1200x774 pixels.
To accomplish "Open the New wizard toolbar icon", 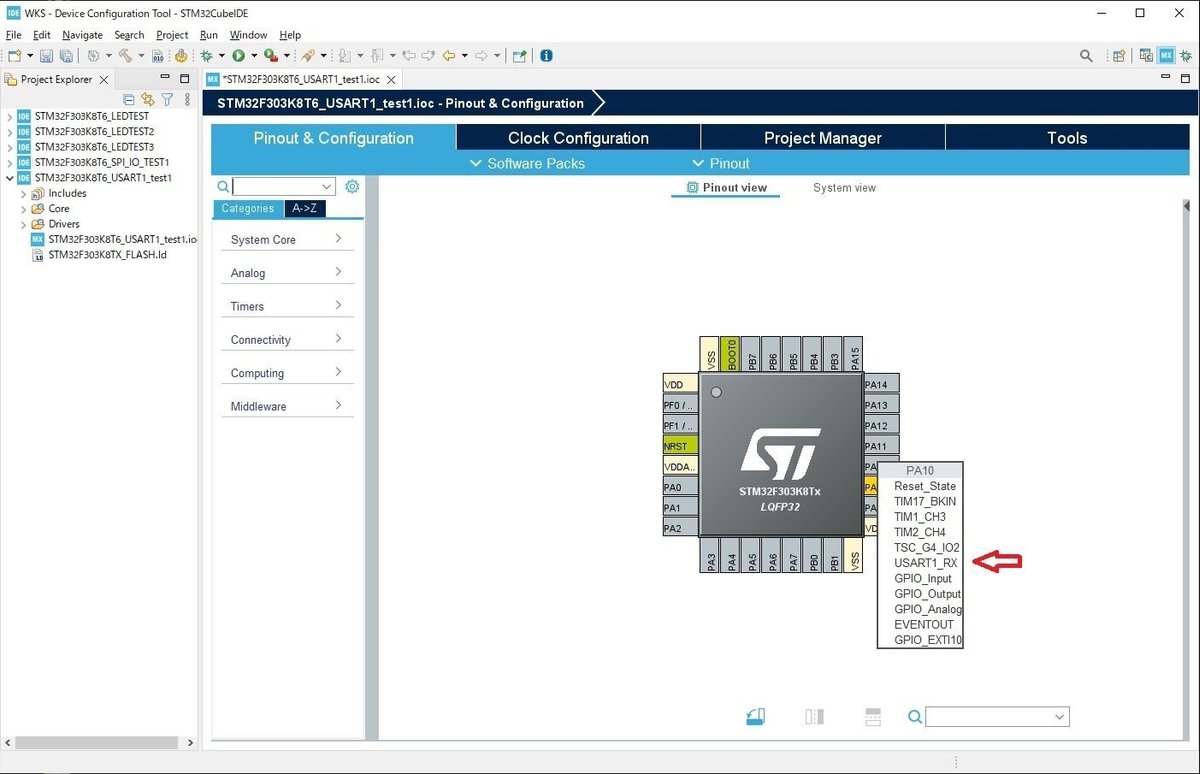I will click(15, 56).
